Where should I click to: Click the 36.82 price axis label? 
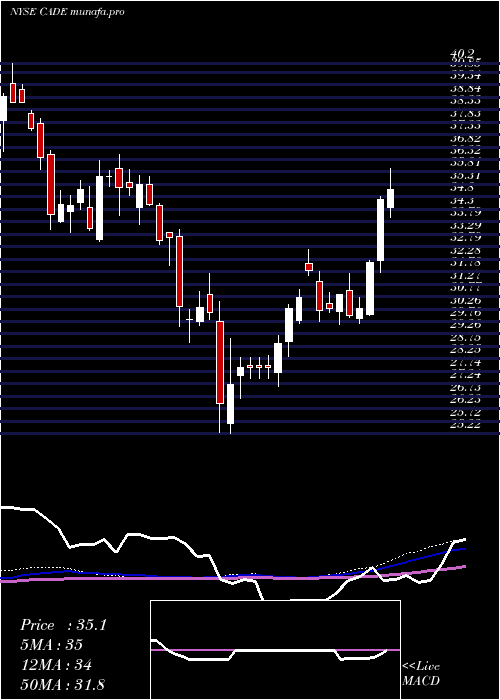(465, 139)
